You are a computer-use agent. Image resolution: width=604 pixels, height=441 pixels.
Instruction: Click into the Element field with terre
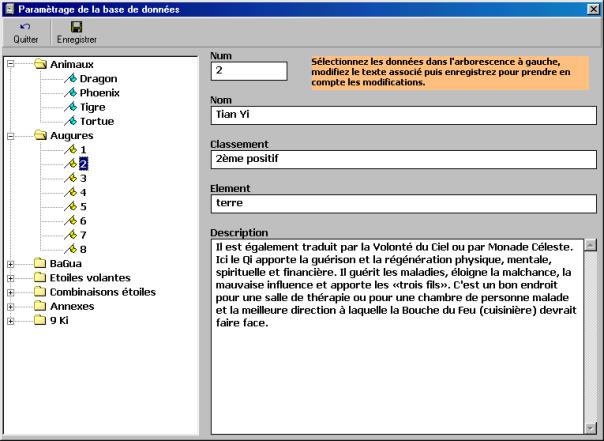[x=404, y=204]
